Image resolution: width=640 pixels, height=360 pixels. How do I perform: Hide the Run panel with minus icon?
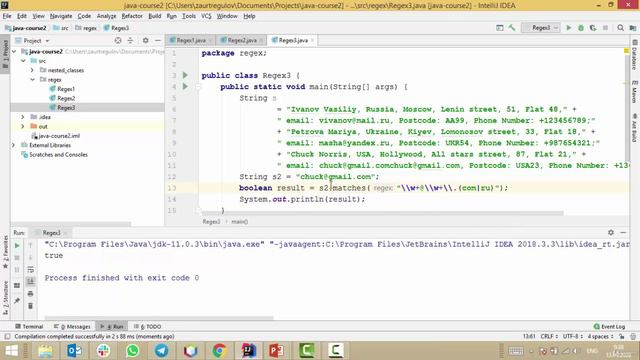[x=623, y=232]
